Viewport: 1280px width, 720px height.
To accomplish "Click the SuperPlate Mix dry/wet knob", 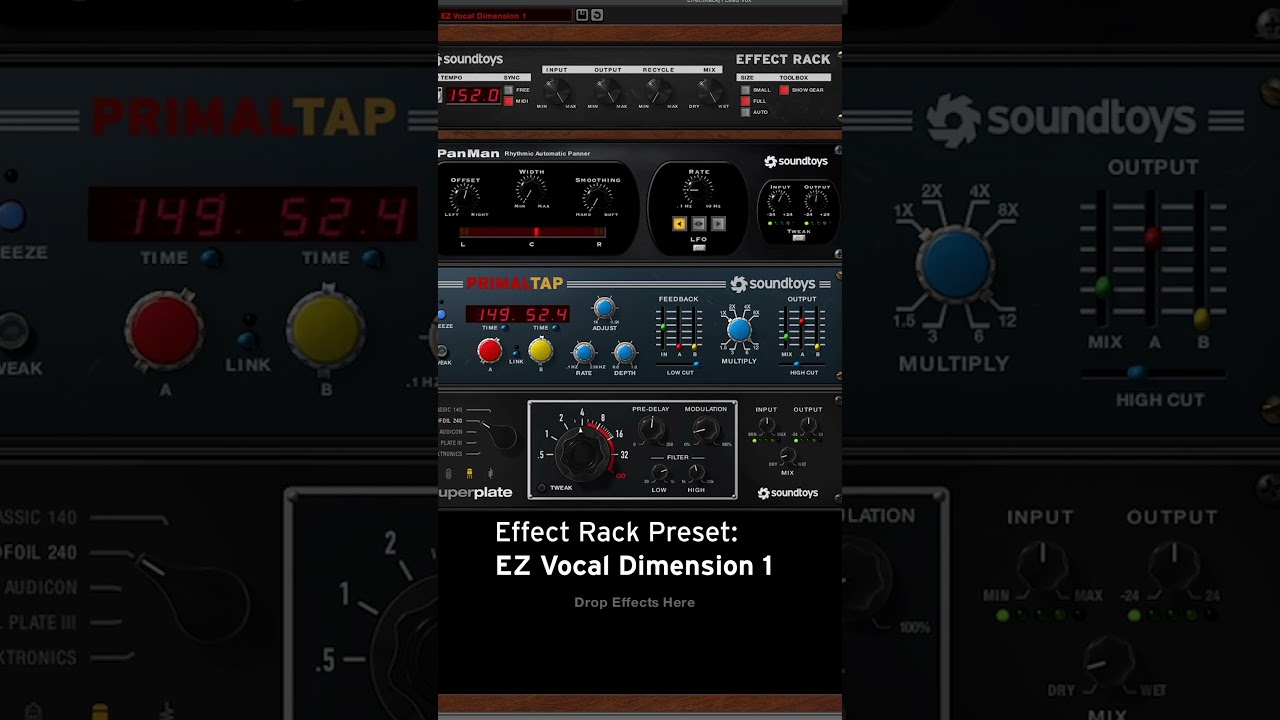I will coord(787,455).
